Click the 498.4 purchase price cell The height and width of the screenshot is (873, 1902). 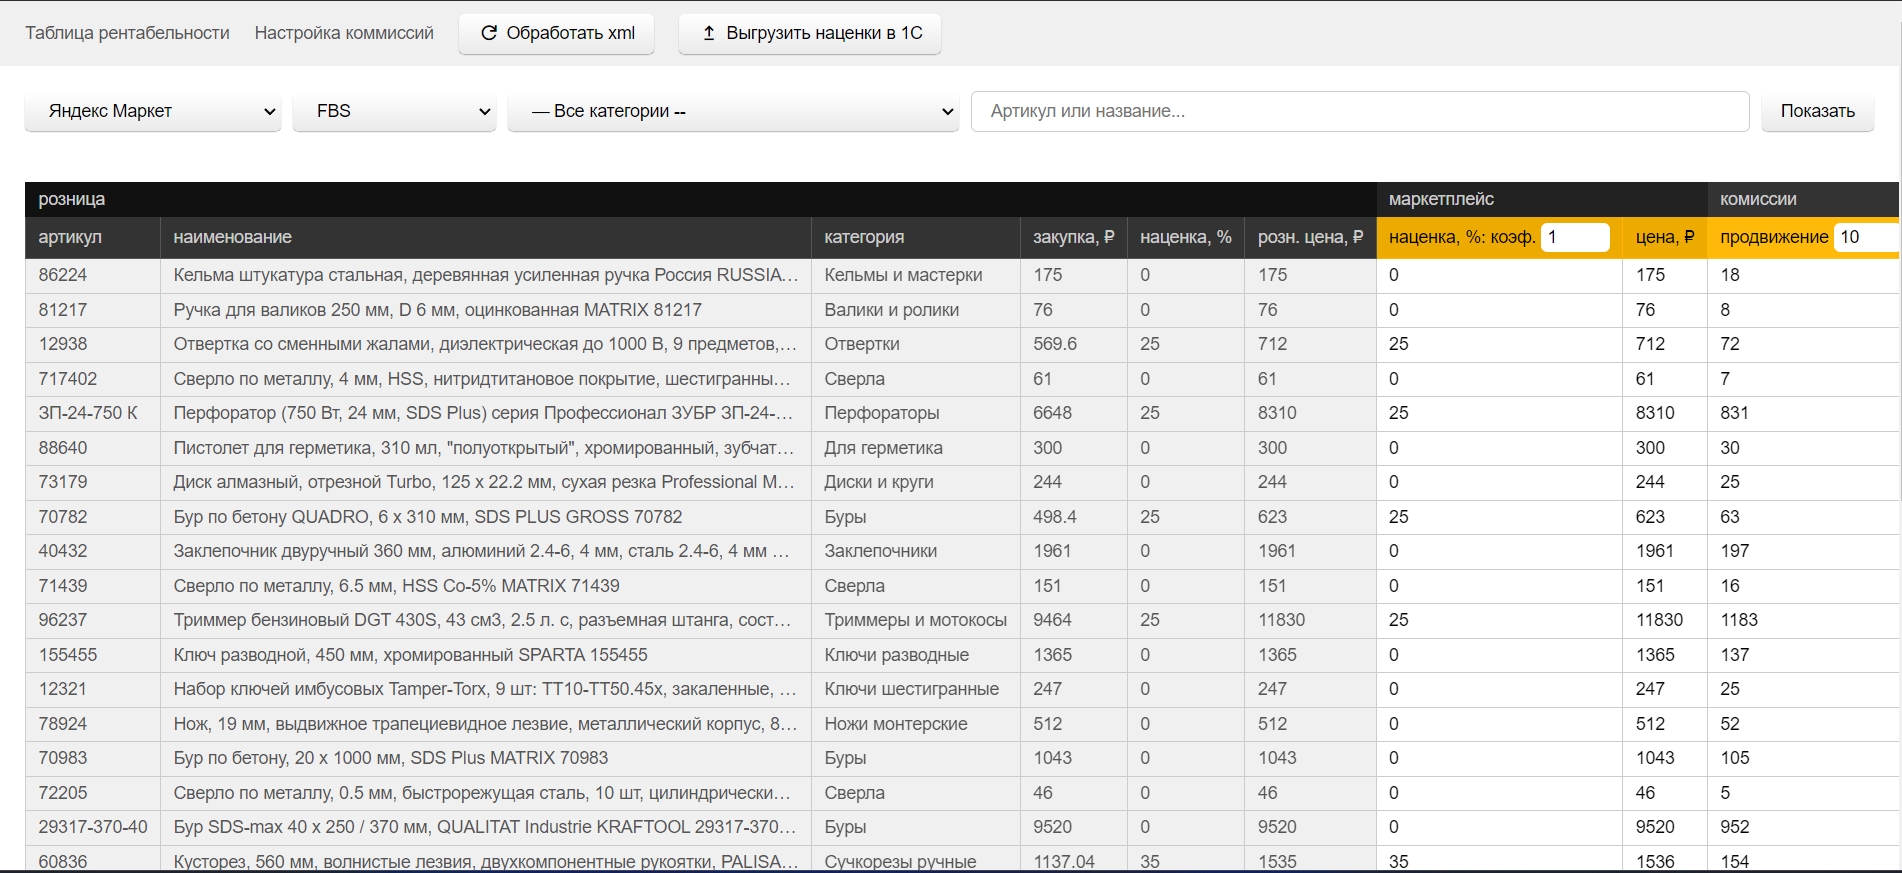[x=1073, y=517]
